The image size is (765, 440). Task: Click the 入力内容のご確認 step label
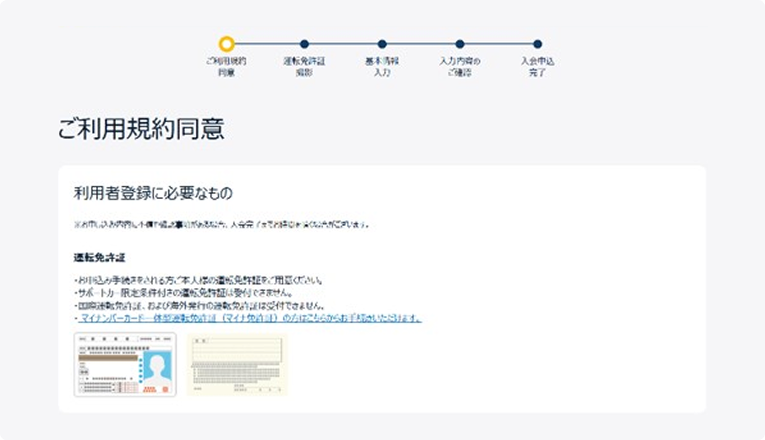[460, 67]
